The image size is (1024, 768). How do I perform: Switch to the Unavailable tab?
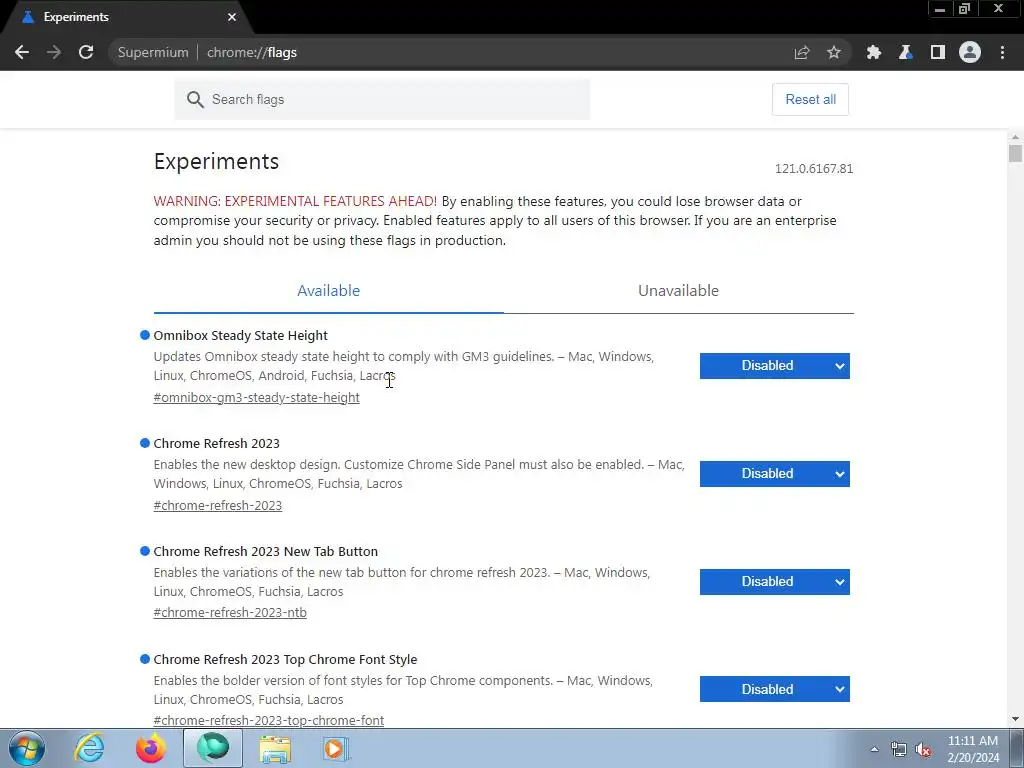[679, 291]
